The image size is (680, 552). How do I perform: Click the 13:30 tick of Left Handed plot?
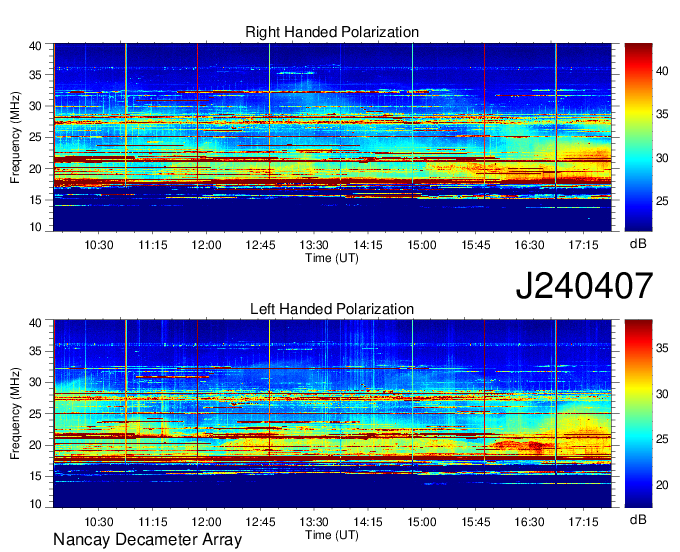click(x=314, y=522)
